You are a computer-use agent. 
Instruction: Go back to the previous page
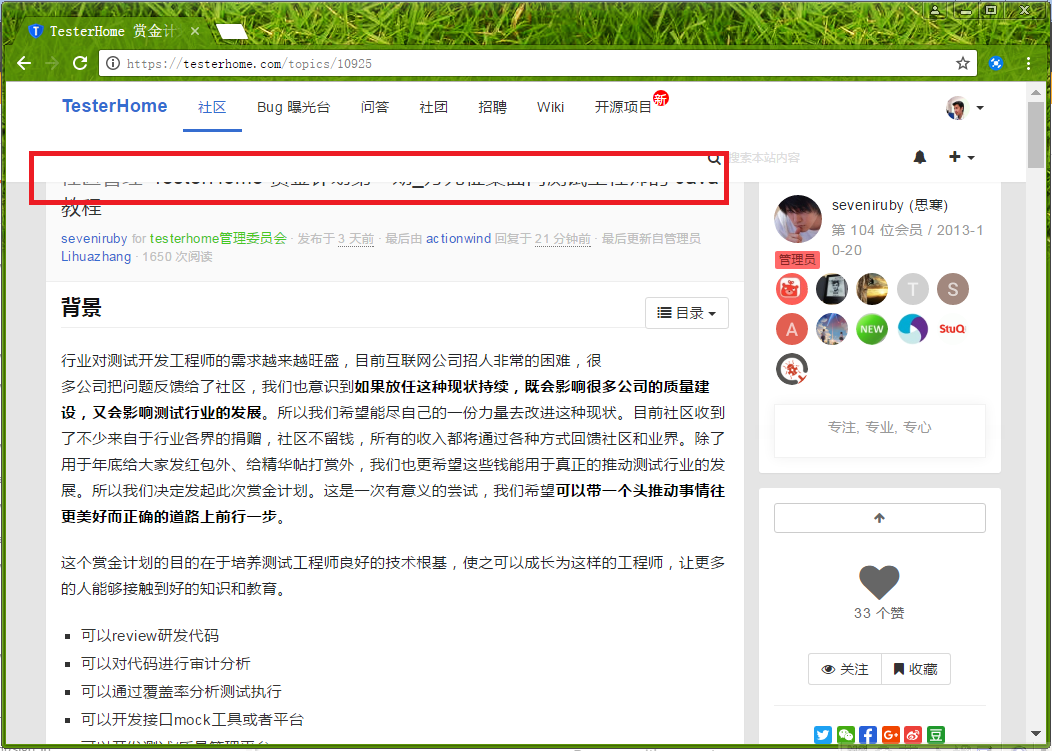[24, 63]
